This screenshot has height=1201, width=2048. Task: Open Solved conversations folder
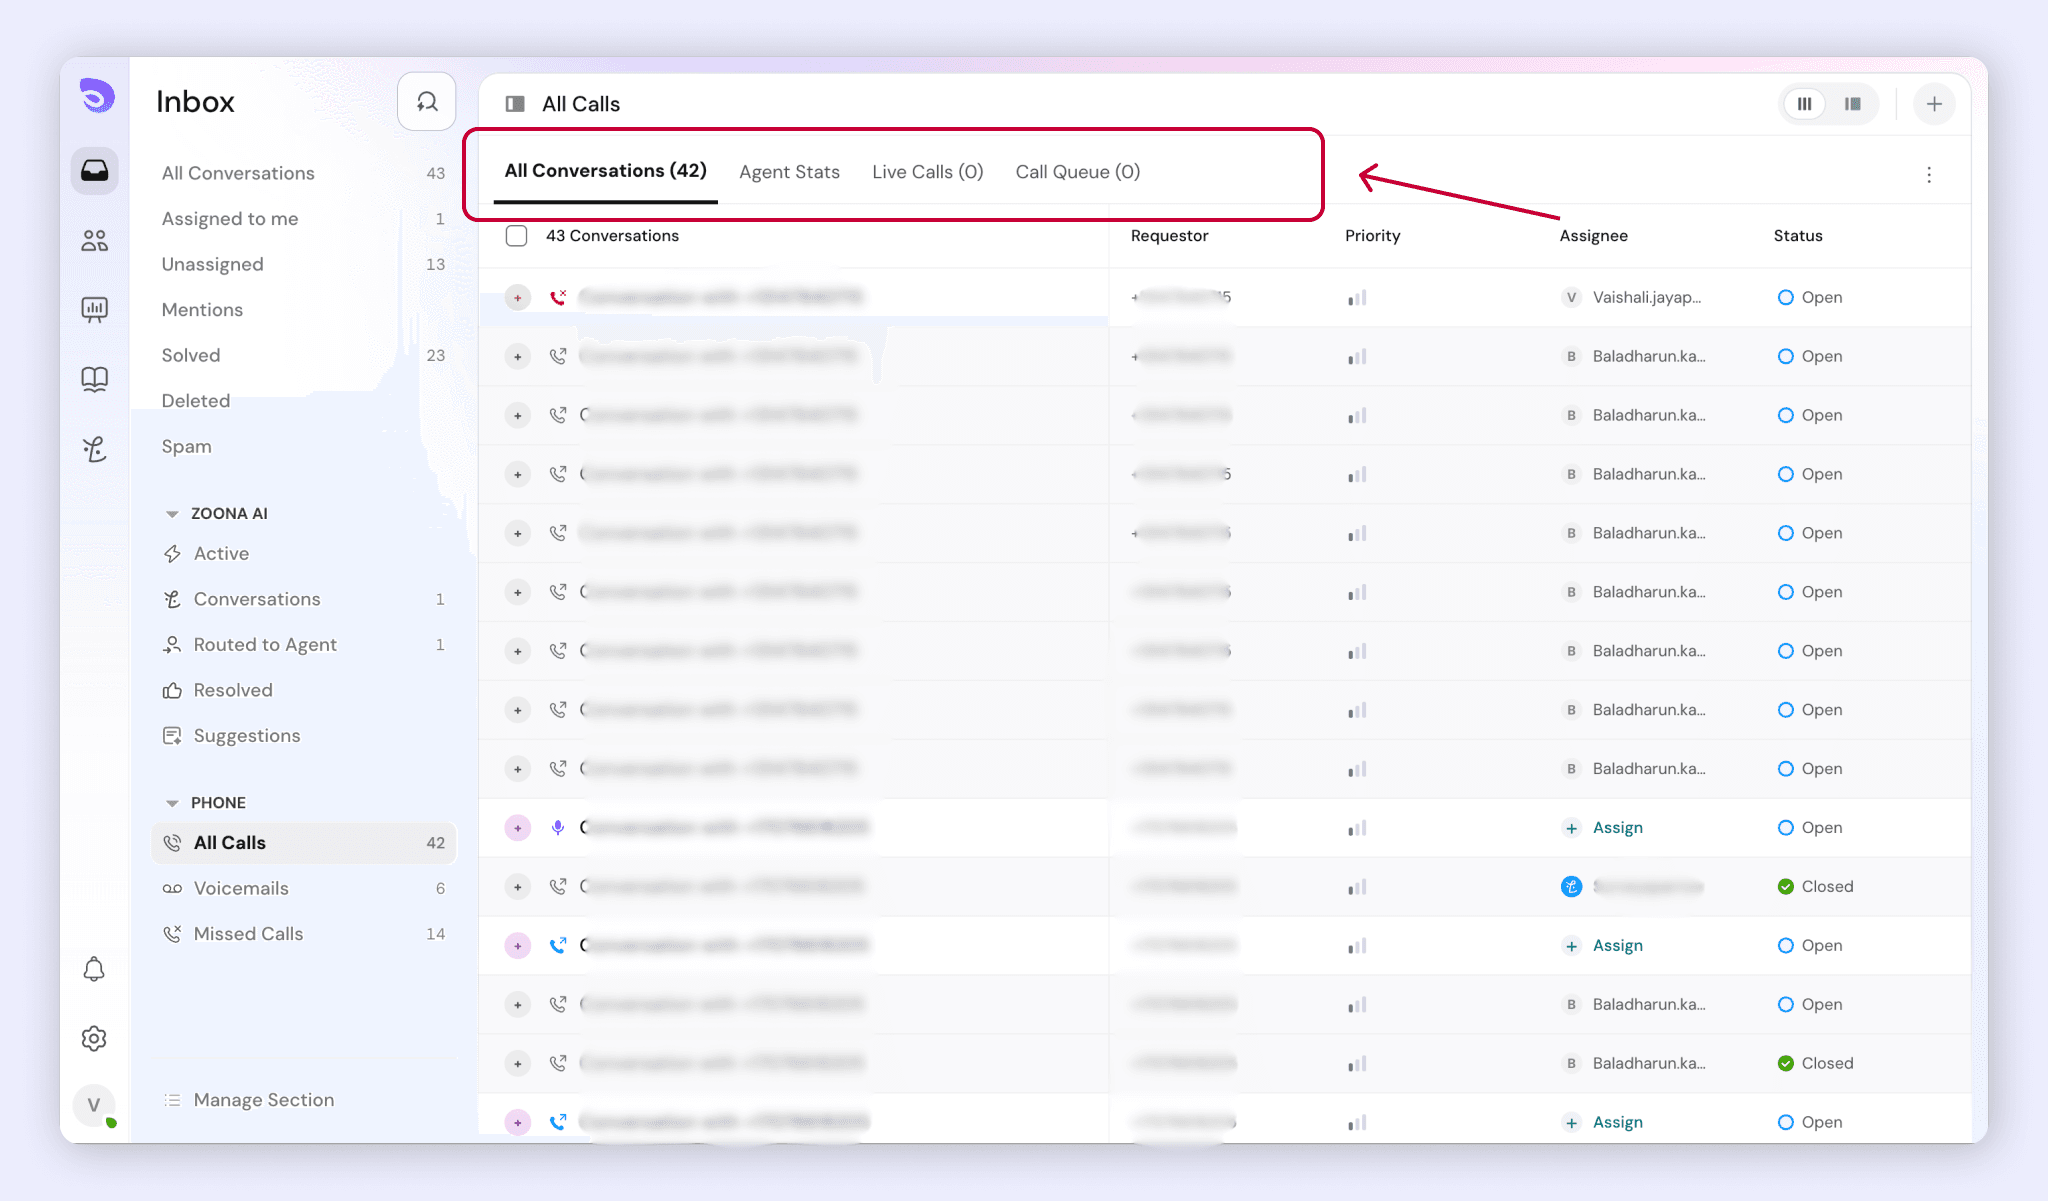pos(303,355)
